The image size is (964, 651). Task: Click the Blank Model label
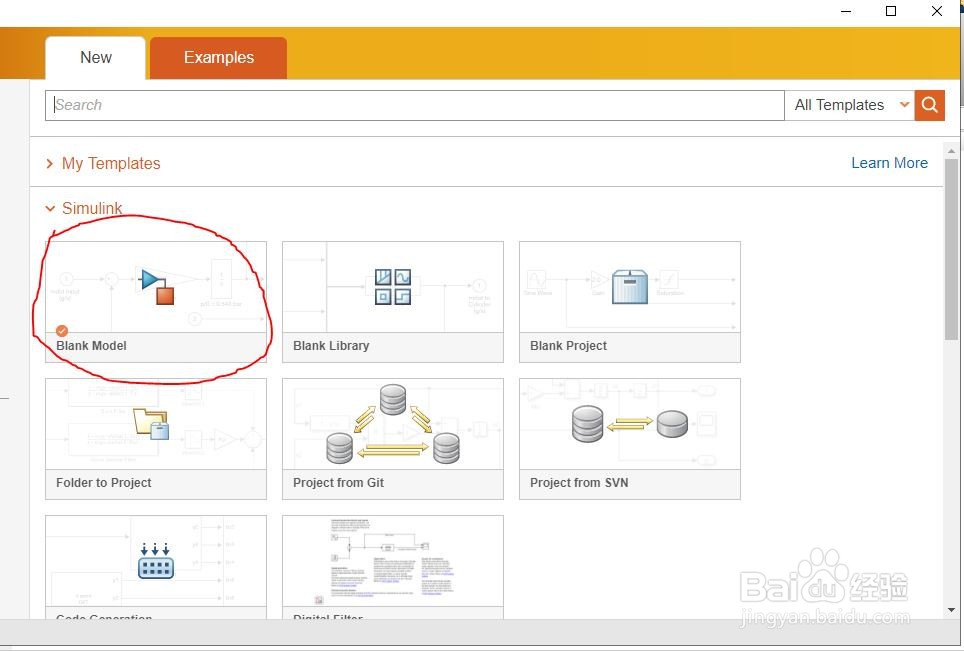pos(91,346)
